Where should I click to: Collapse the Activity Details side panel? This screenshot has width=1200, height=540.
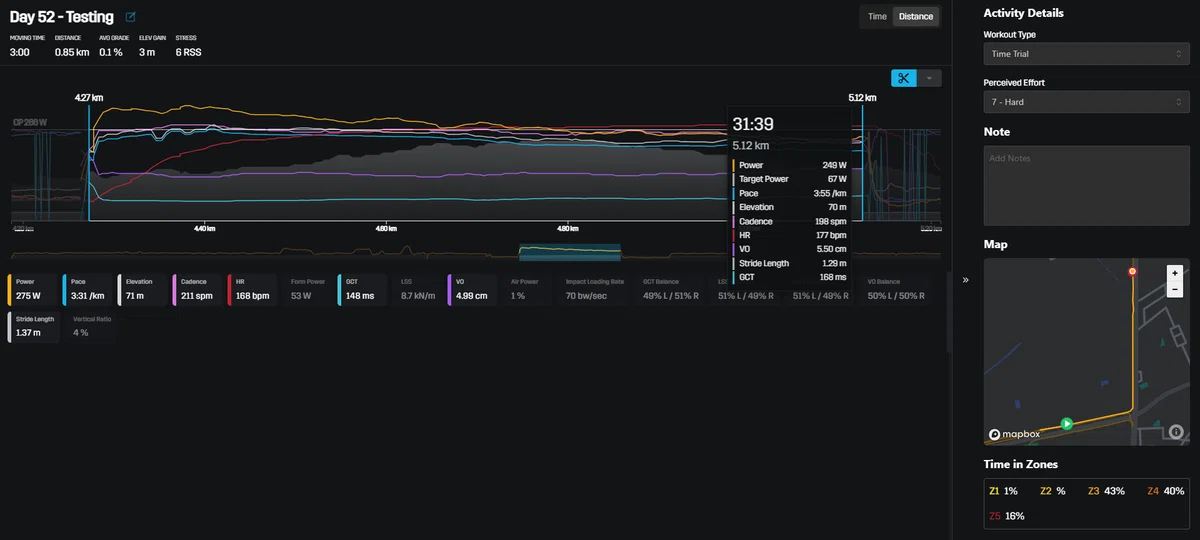(966, 280)
